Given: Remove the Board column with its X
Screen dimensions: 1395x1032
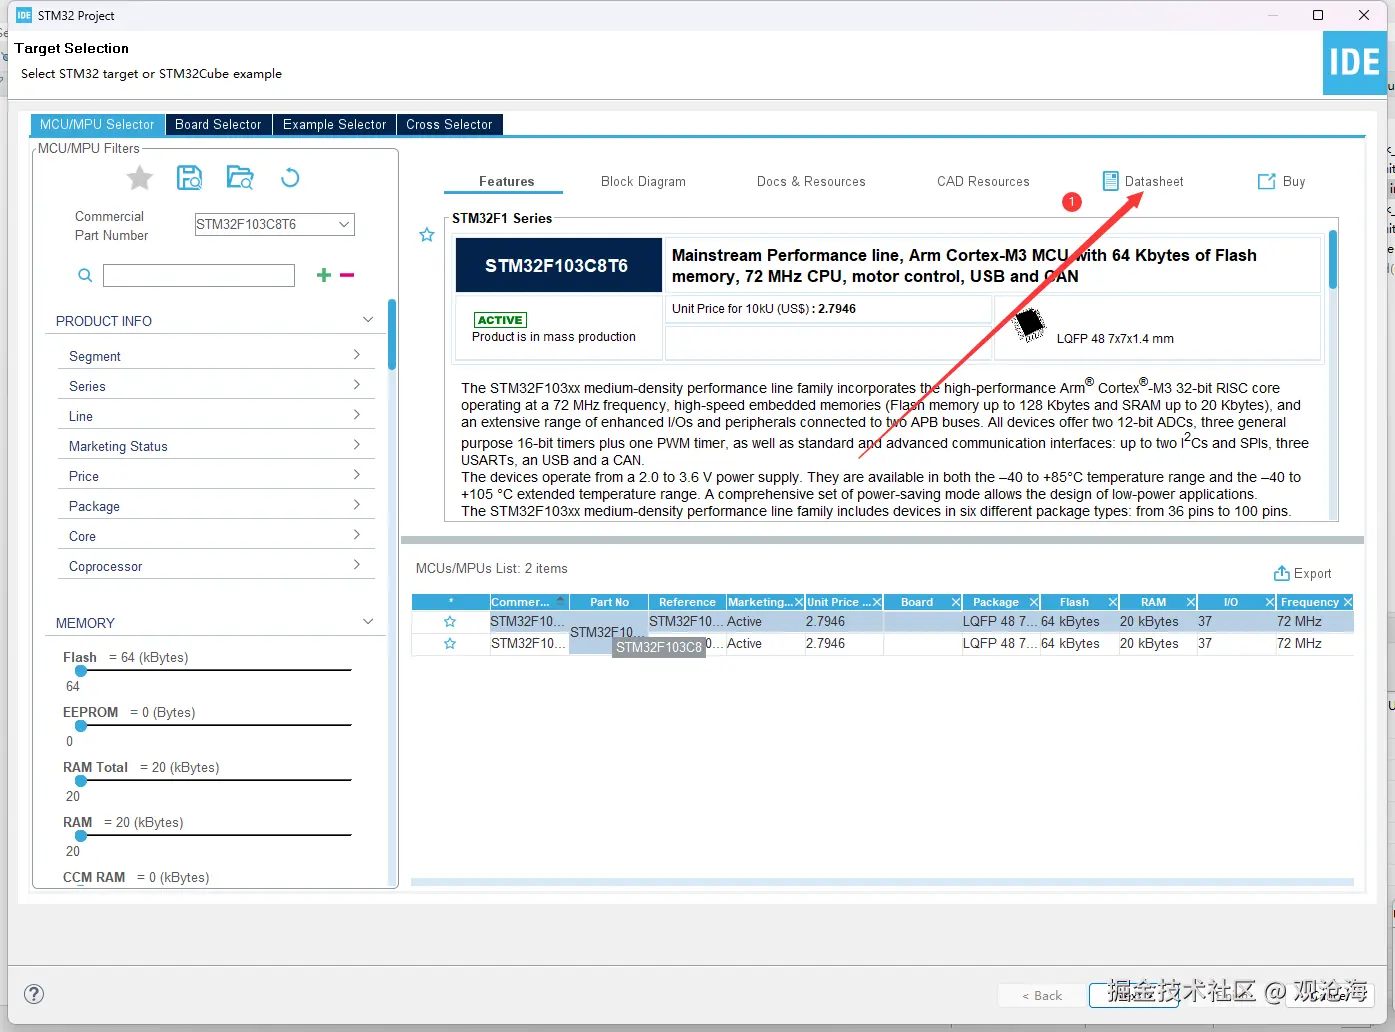Looking at the screenshot, I should pos(956,602).
